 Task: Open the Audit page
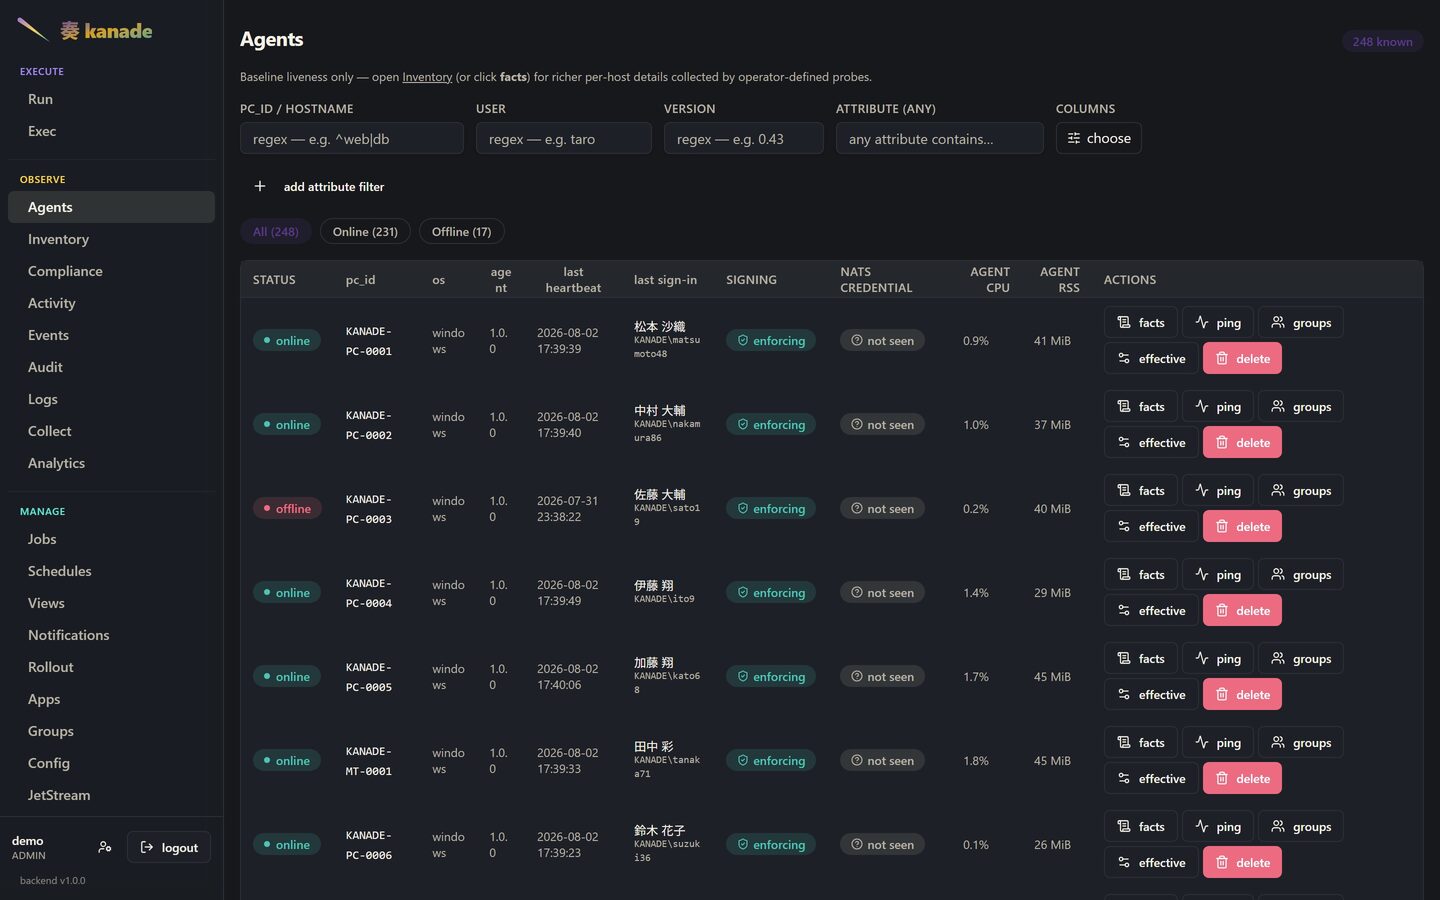click(x=111, y=367)
